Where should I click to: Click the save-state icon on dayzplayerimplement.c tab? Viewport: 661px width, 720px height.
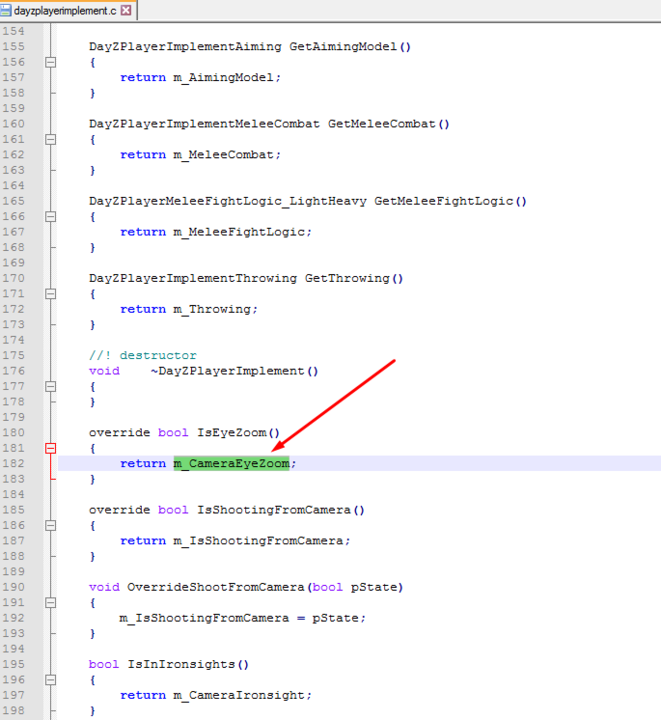(6, 11)
